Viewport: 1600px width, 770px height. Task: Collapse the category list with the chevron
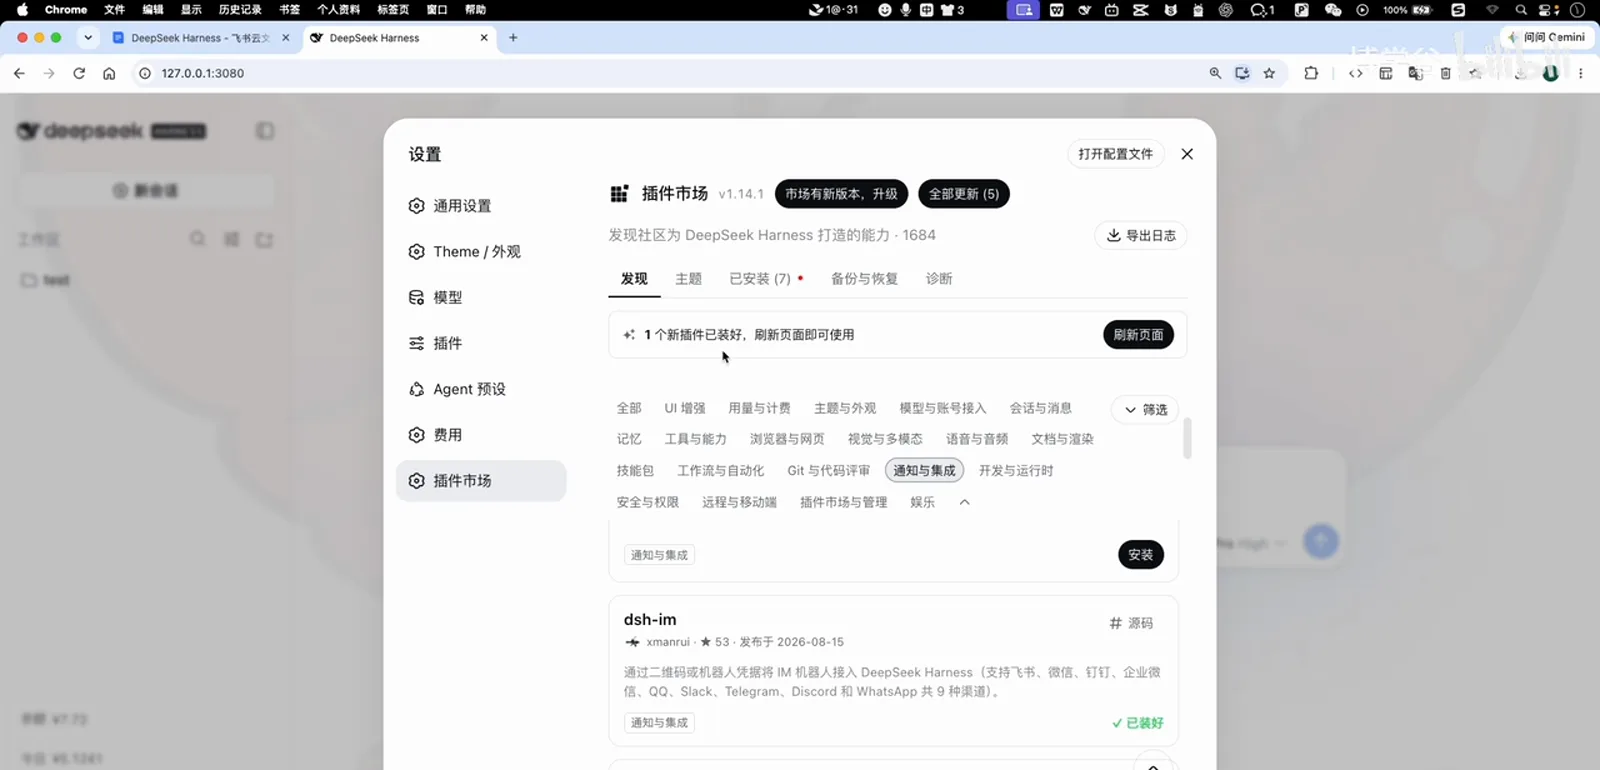click(x=964, y=502)
